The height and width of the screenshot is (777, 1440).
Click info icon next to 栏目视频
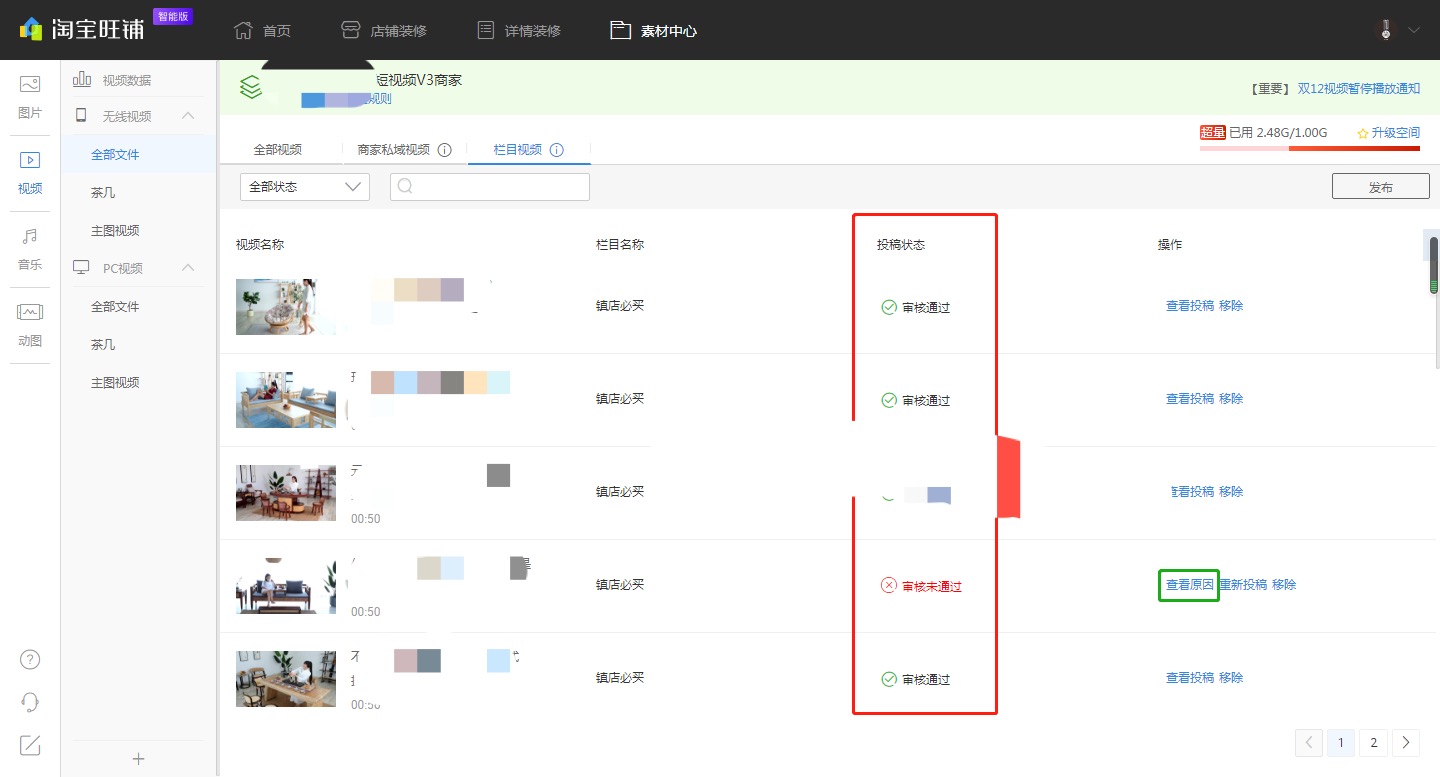coord(557,150)
